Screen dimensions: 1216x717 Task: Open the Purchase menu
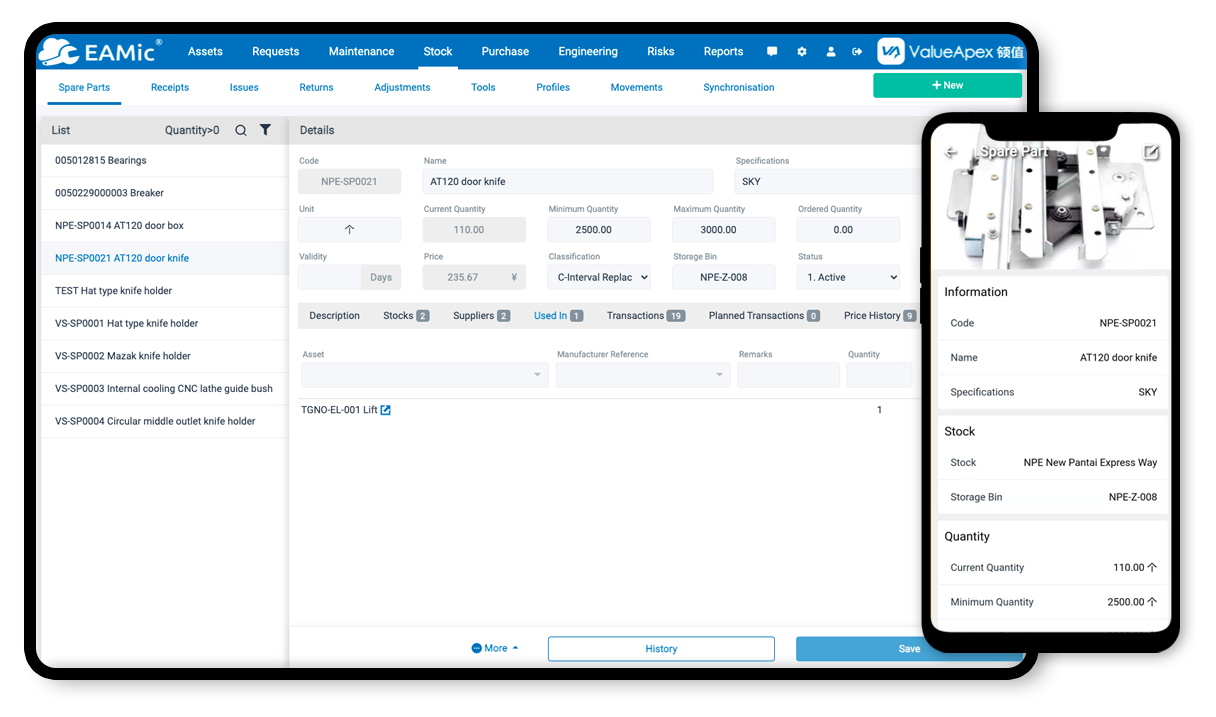[x=505, y=52]
